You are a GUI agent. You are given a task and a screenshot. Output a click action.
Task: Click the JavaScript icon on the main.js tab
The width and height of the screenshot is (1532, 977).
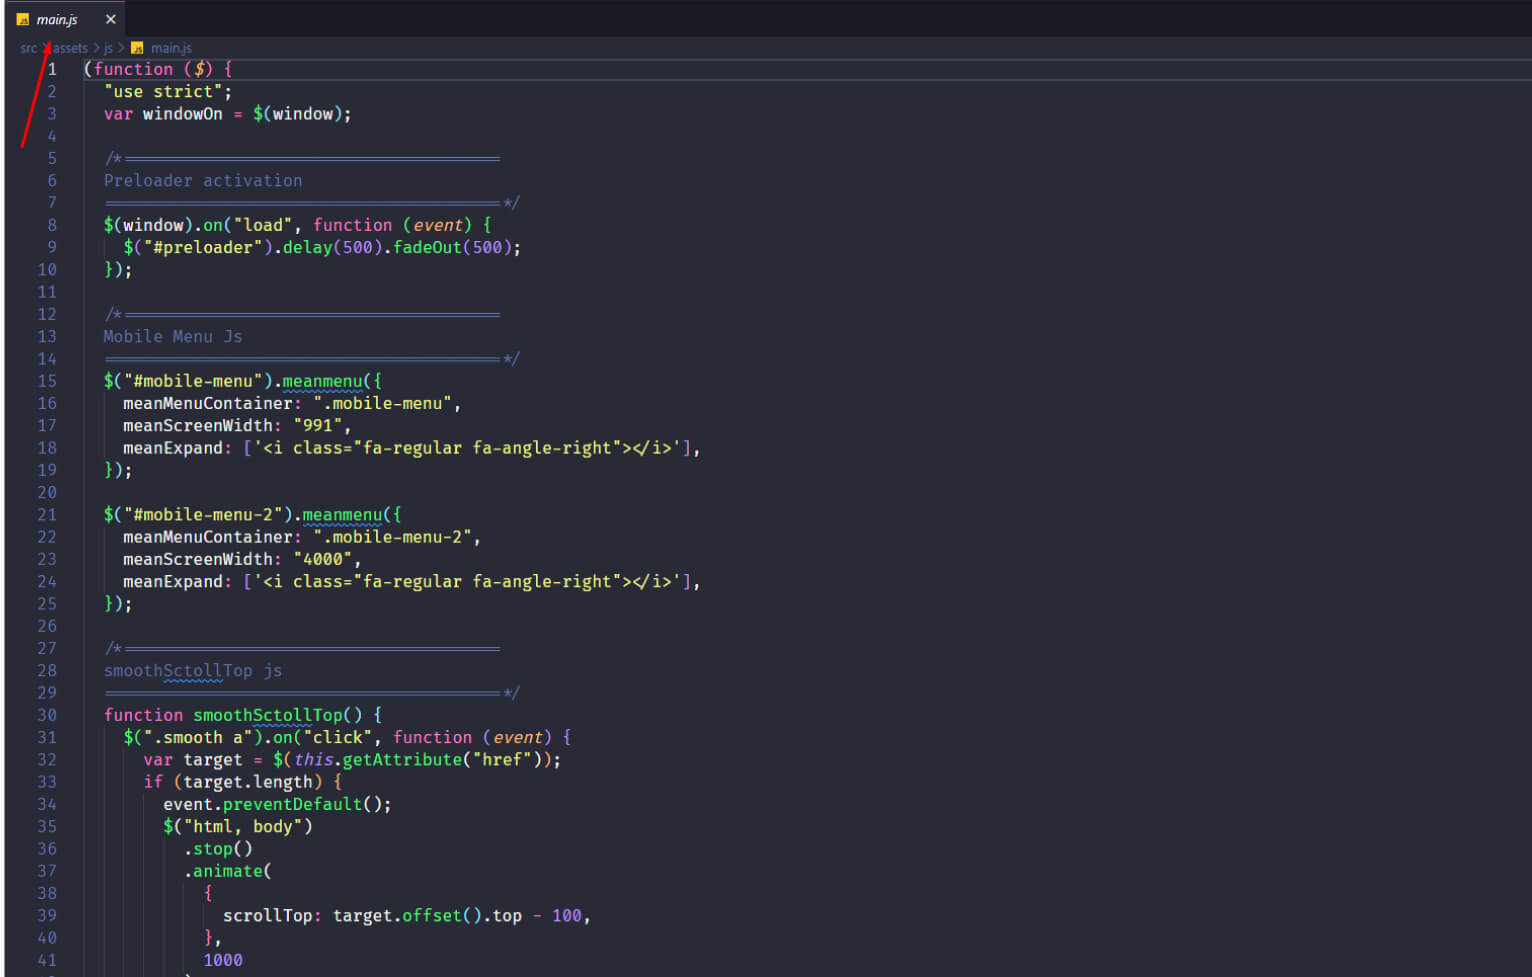22,18
